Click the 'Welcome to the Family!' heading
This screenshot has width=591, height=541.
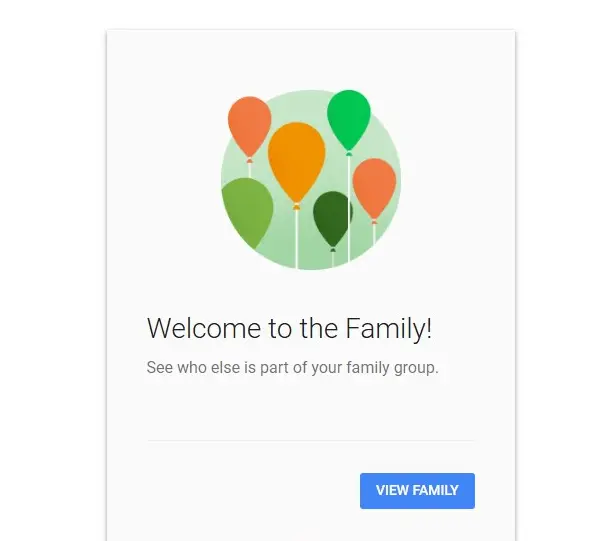[289, 328]
